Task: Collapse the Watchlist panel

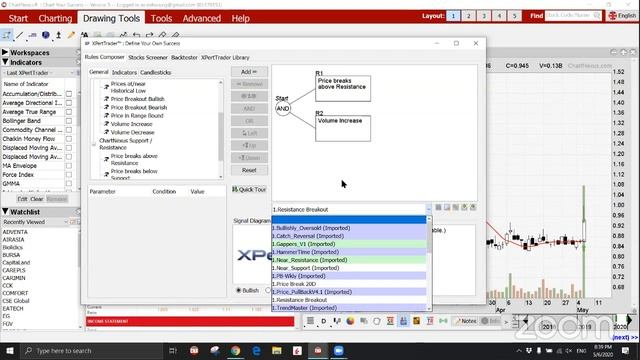Action: point(5,211)
